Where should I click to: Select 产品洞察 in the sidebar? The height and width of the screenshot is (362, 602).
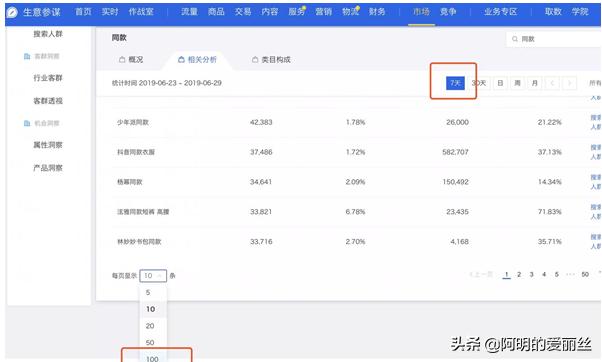48,168
